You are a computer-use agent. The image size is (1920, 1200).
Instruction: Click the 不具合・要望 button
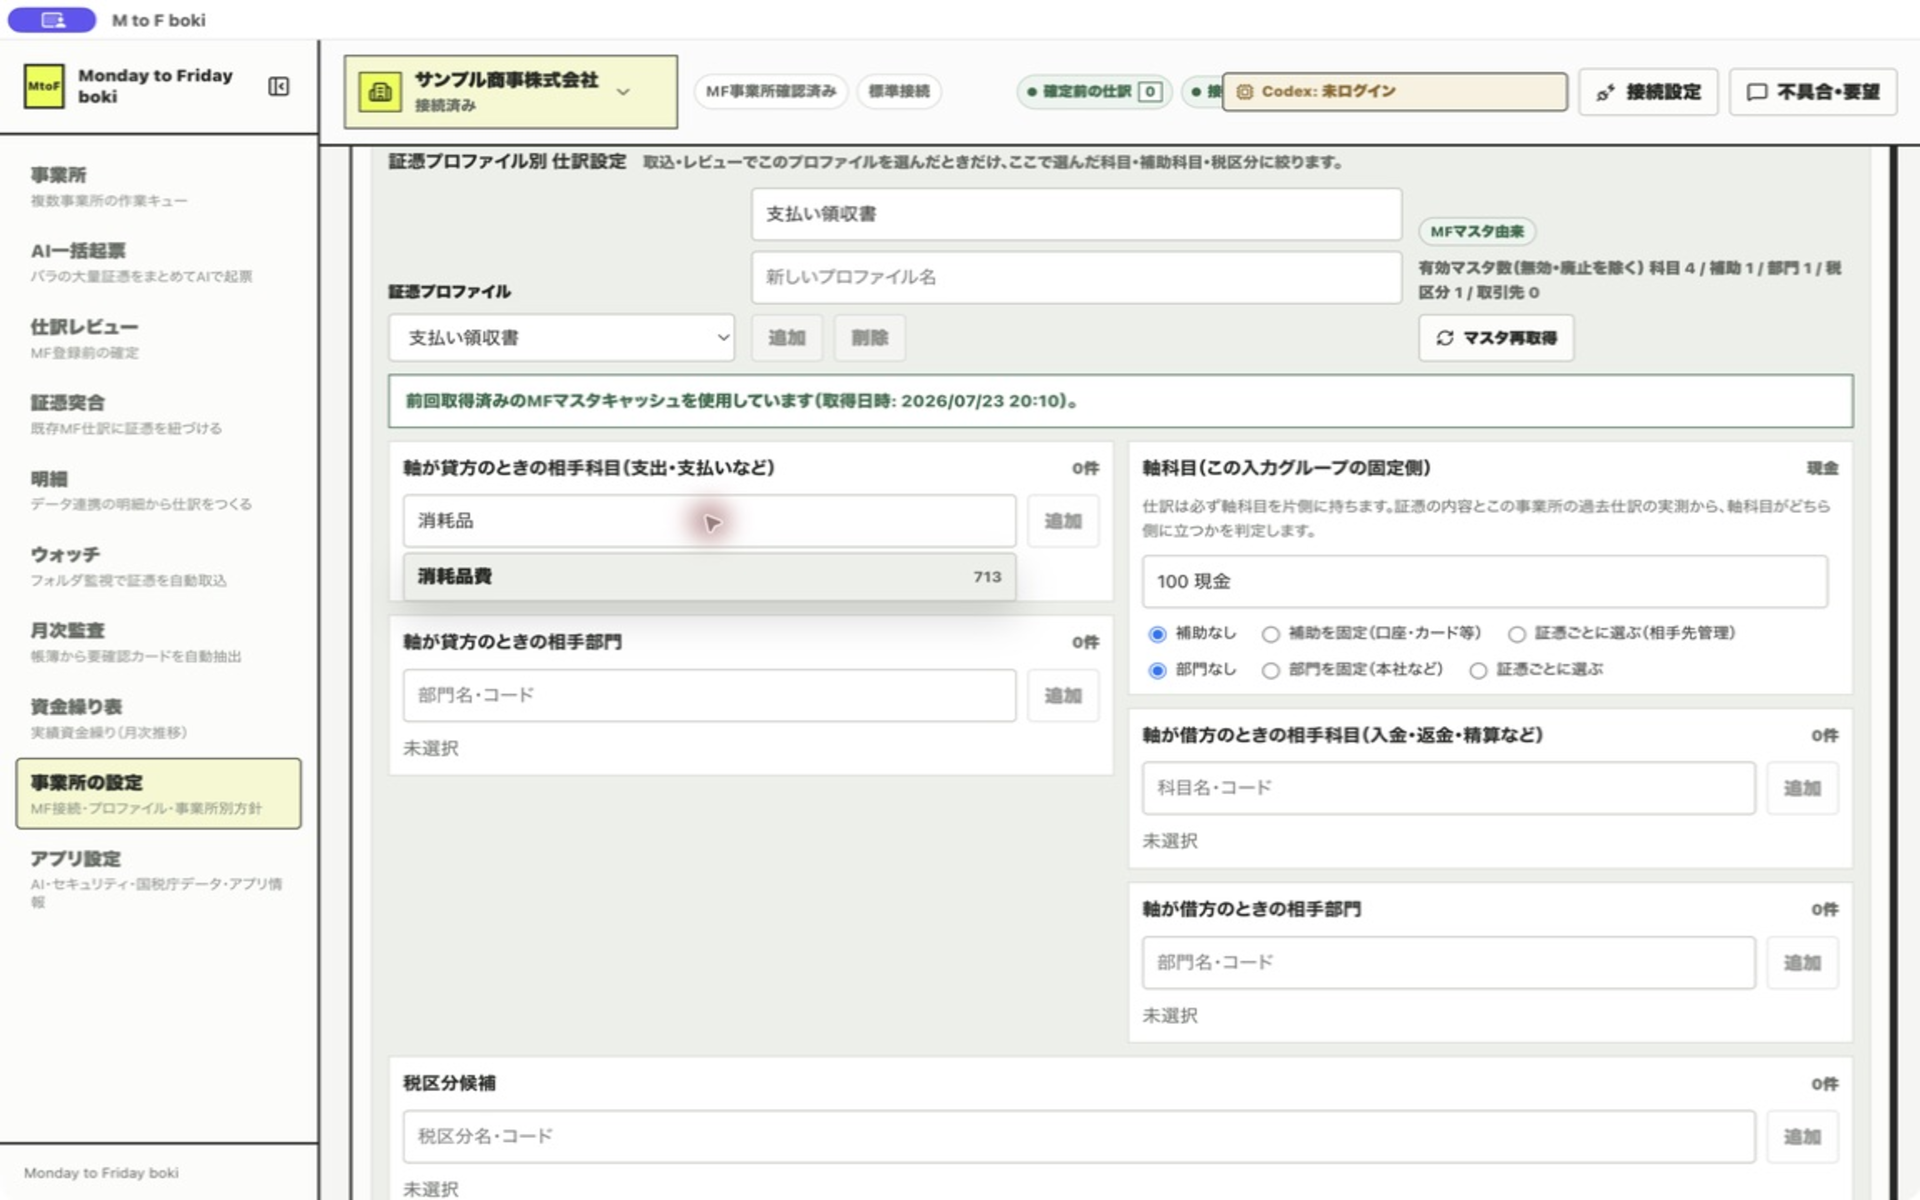point(1813,92)
